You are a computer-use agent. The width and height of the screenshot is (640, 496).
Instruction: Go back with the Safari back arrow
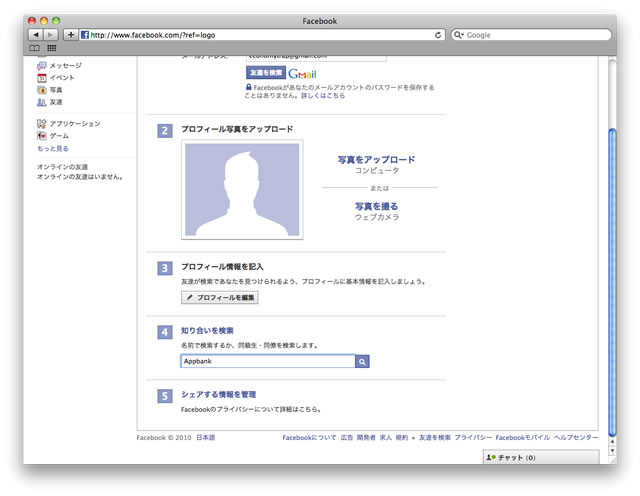tap(36, 35)
